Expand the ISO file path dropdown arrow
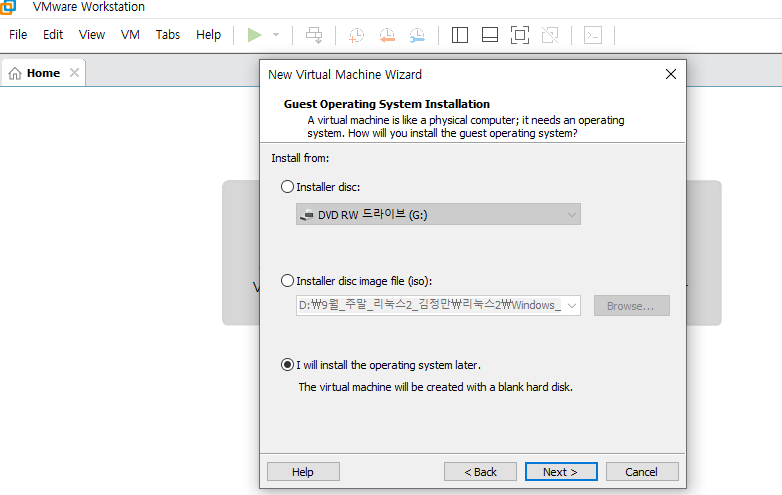782x495 pixels. point(572,305)
